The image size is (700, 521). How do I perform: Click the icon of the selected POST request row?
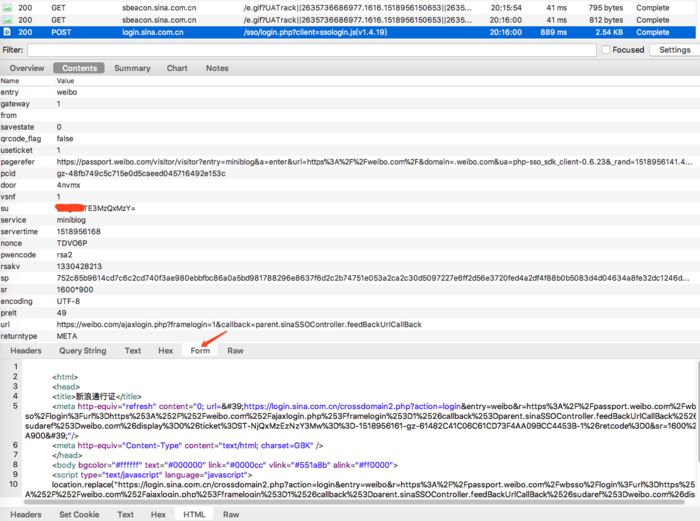point(7,32)
